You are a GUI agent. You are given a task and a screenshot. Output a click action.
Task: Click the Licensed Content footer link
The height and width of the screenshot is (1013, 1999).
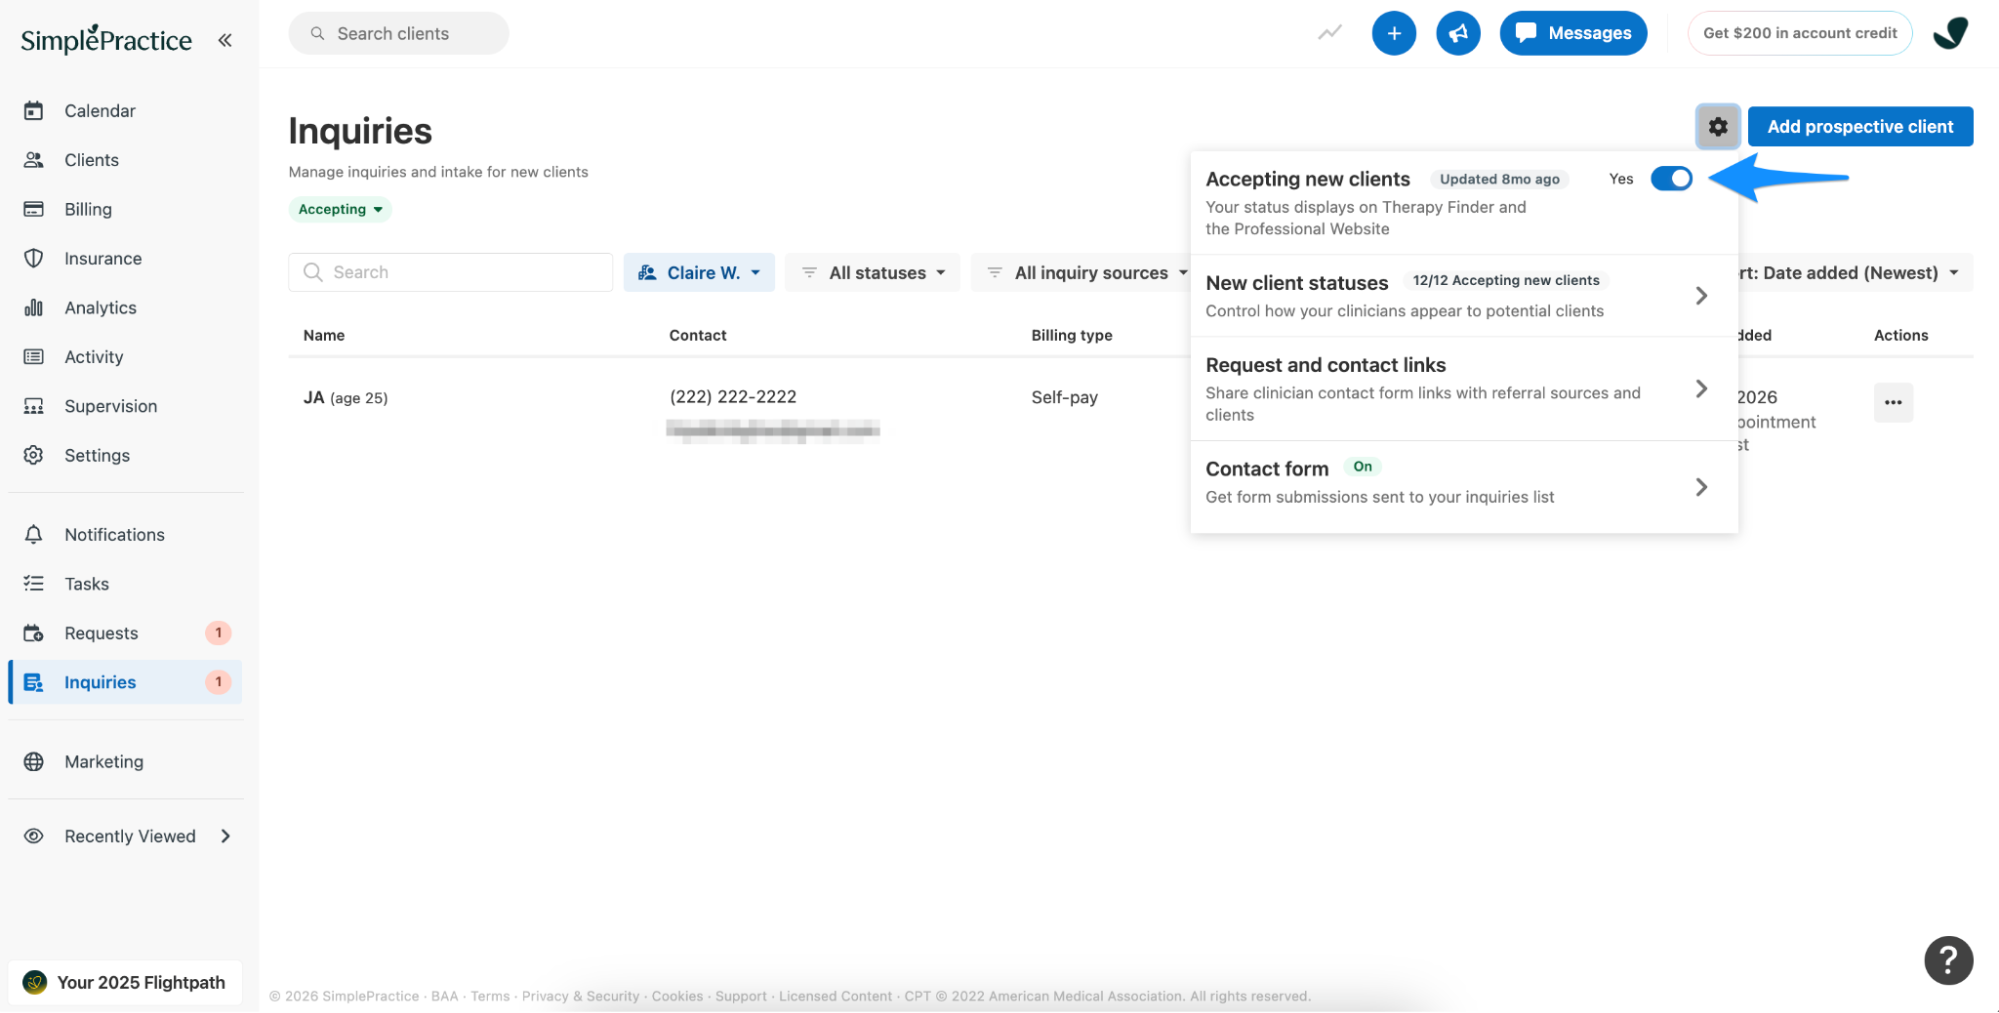click(x=835, y=996)
